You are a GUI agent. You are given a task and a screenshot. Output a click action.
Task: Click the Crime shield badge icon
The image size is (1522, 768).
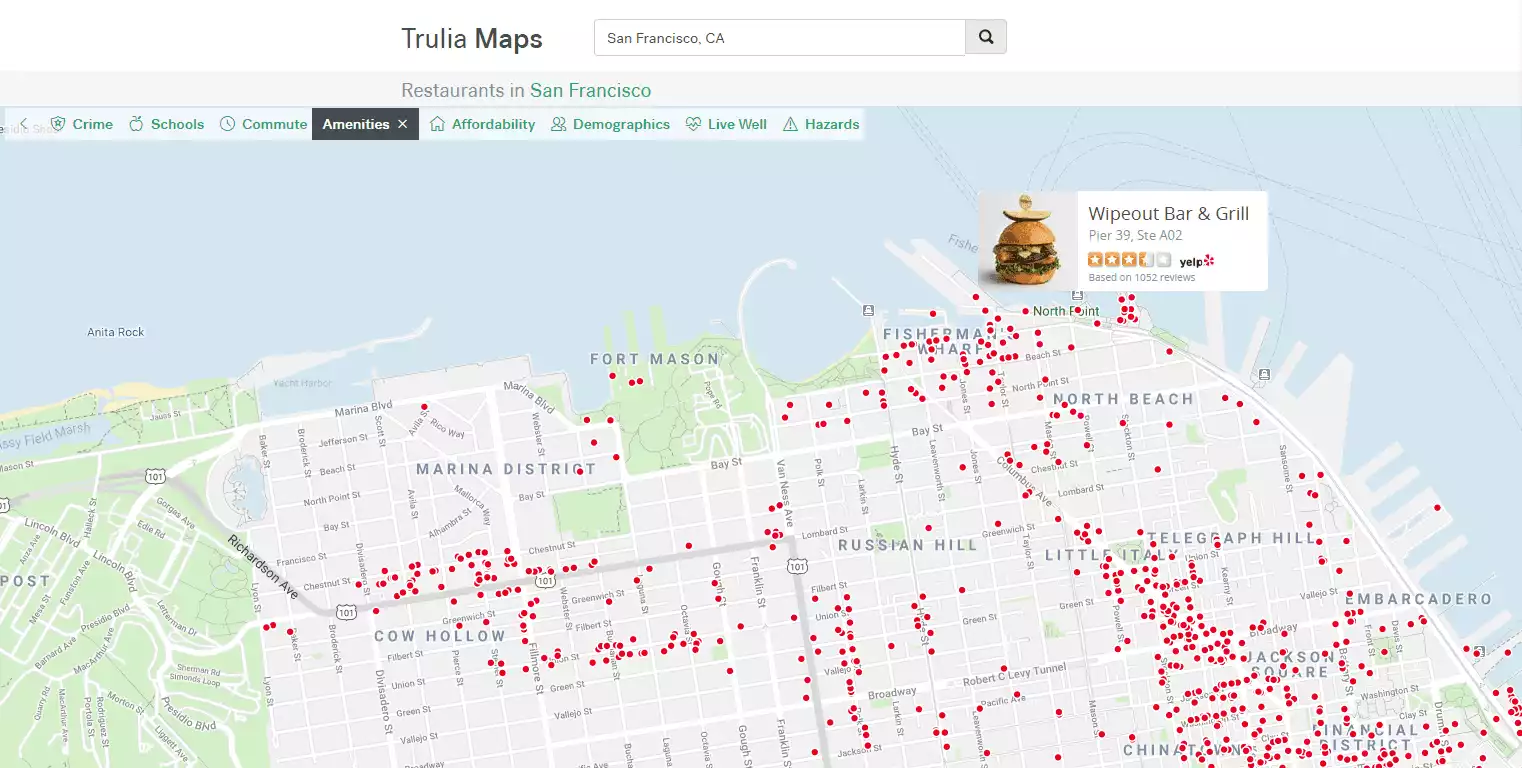coord(59,124)
